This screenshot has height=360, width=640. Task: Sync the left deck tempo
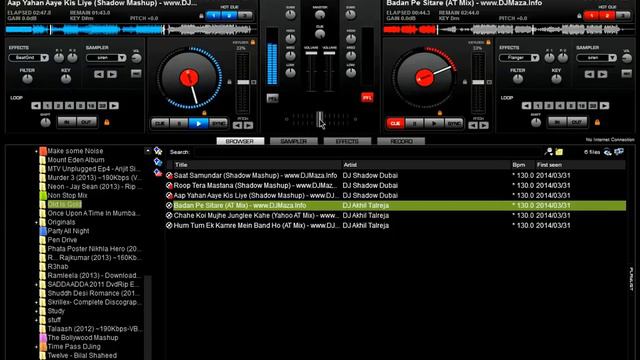pyautogui.click(x=218, y=123)
